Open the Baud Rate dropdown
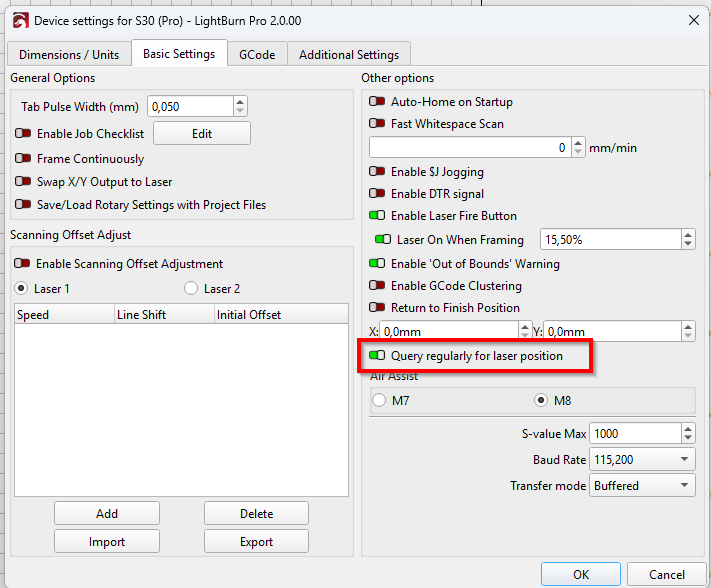The width and height of the screenshot is (711, 588). click(x=642, y=459)
